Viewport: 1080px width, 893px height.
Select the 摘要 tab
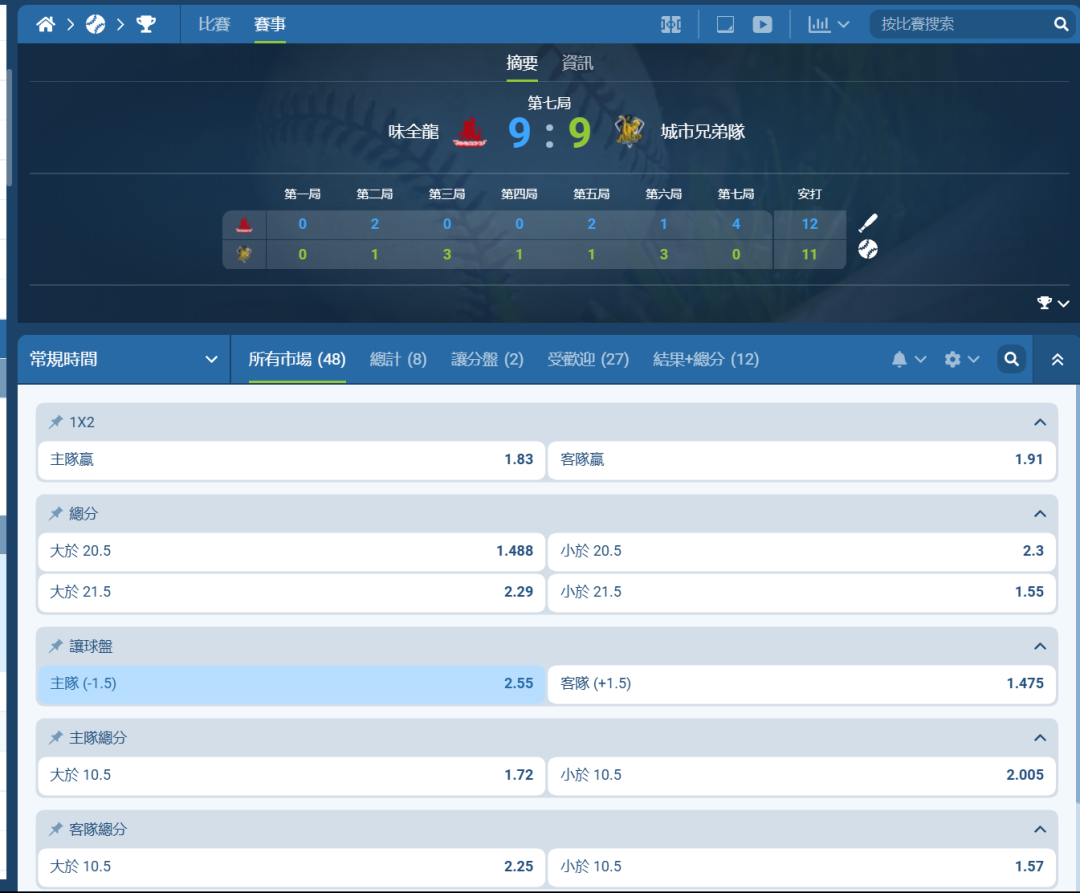(522, 63)
